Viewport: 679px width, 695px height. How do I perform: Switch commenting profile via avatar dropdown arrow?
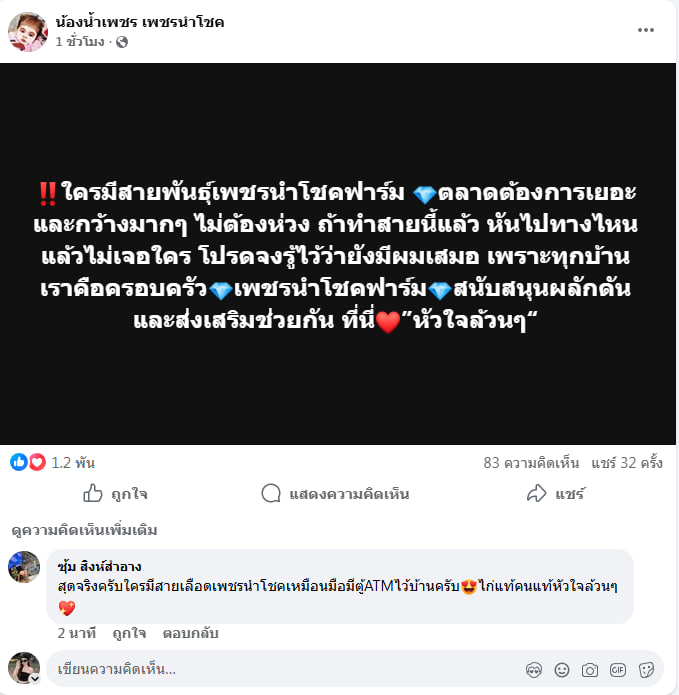35,679
